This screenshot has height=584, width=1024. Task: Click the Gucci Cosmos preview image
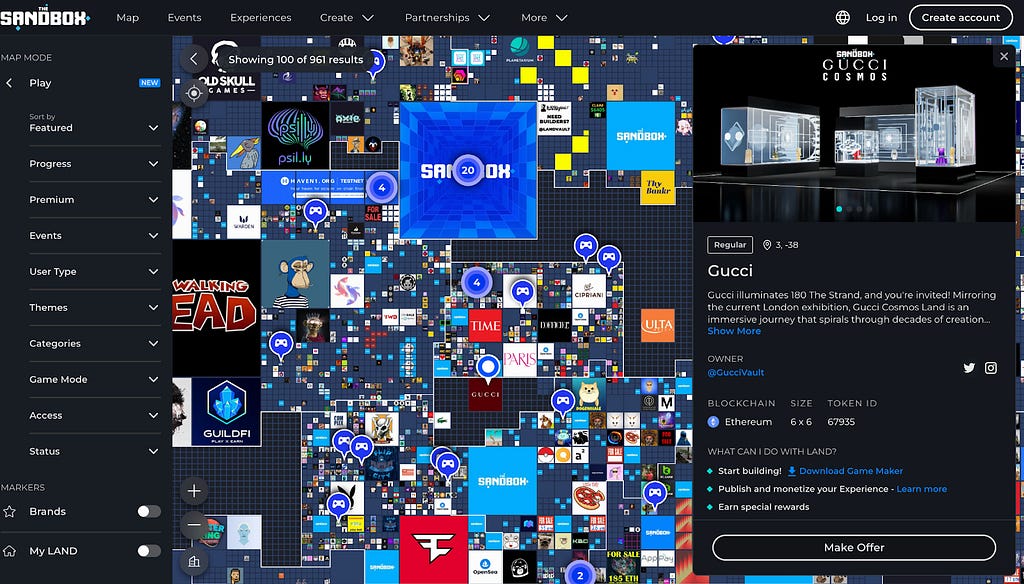[854, 133]
